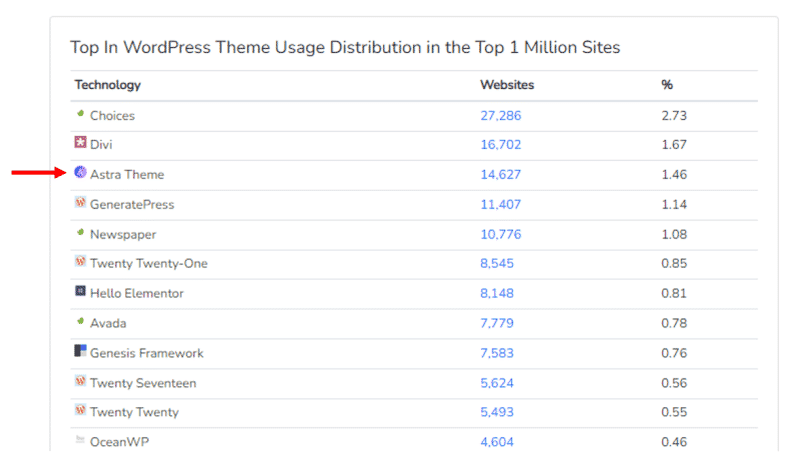Screen dimensions: 794x456
Task: Click the 0.81 percentage value
Action: [x=674, y=294]
